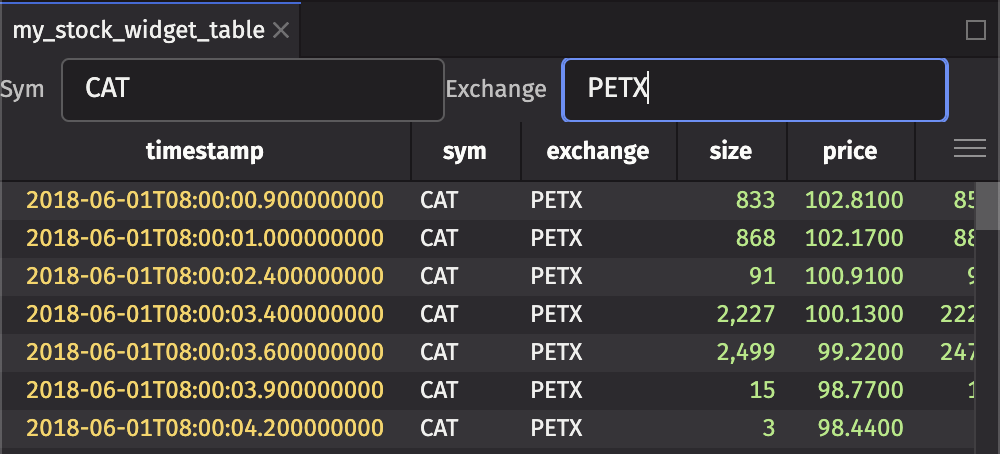Open the table options hamburger menu
Screen dimensions: 1000x454
pos(970,150)
